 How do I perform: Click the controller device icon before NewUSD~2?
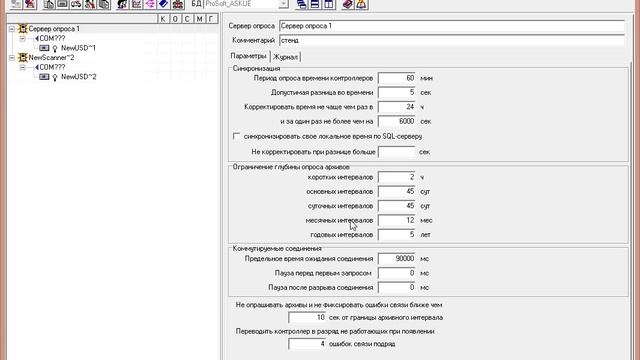click(44, 77)
